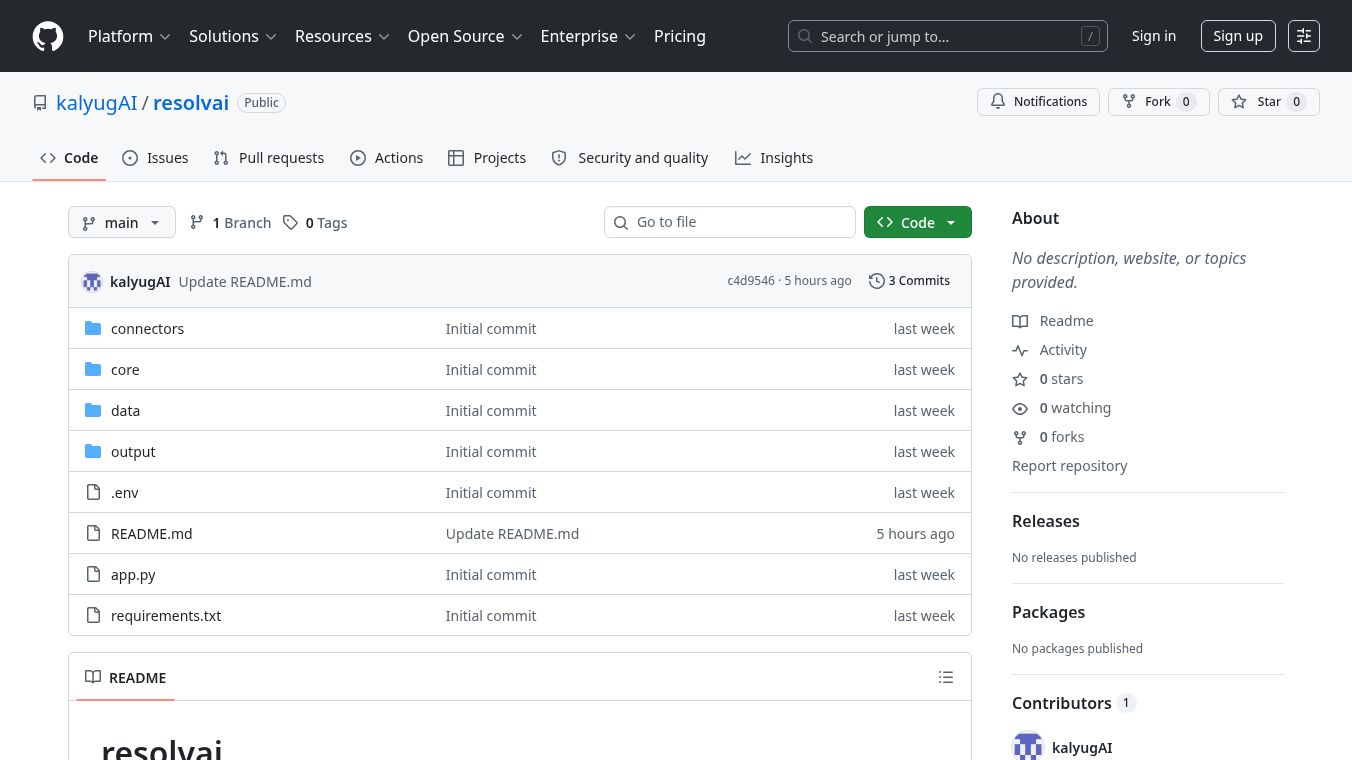Viewport: 1352px width, 760px height.
Task: Open the Insights tab
Action: tap(774, 158)
